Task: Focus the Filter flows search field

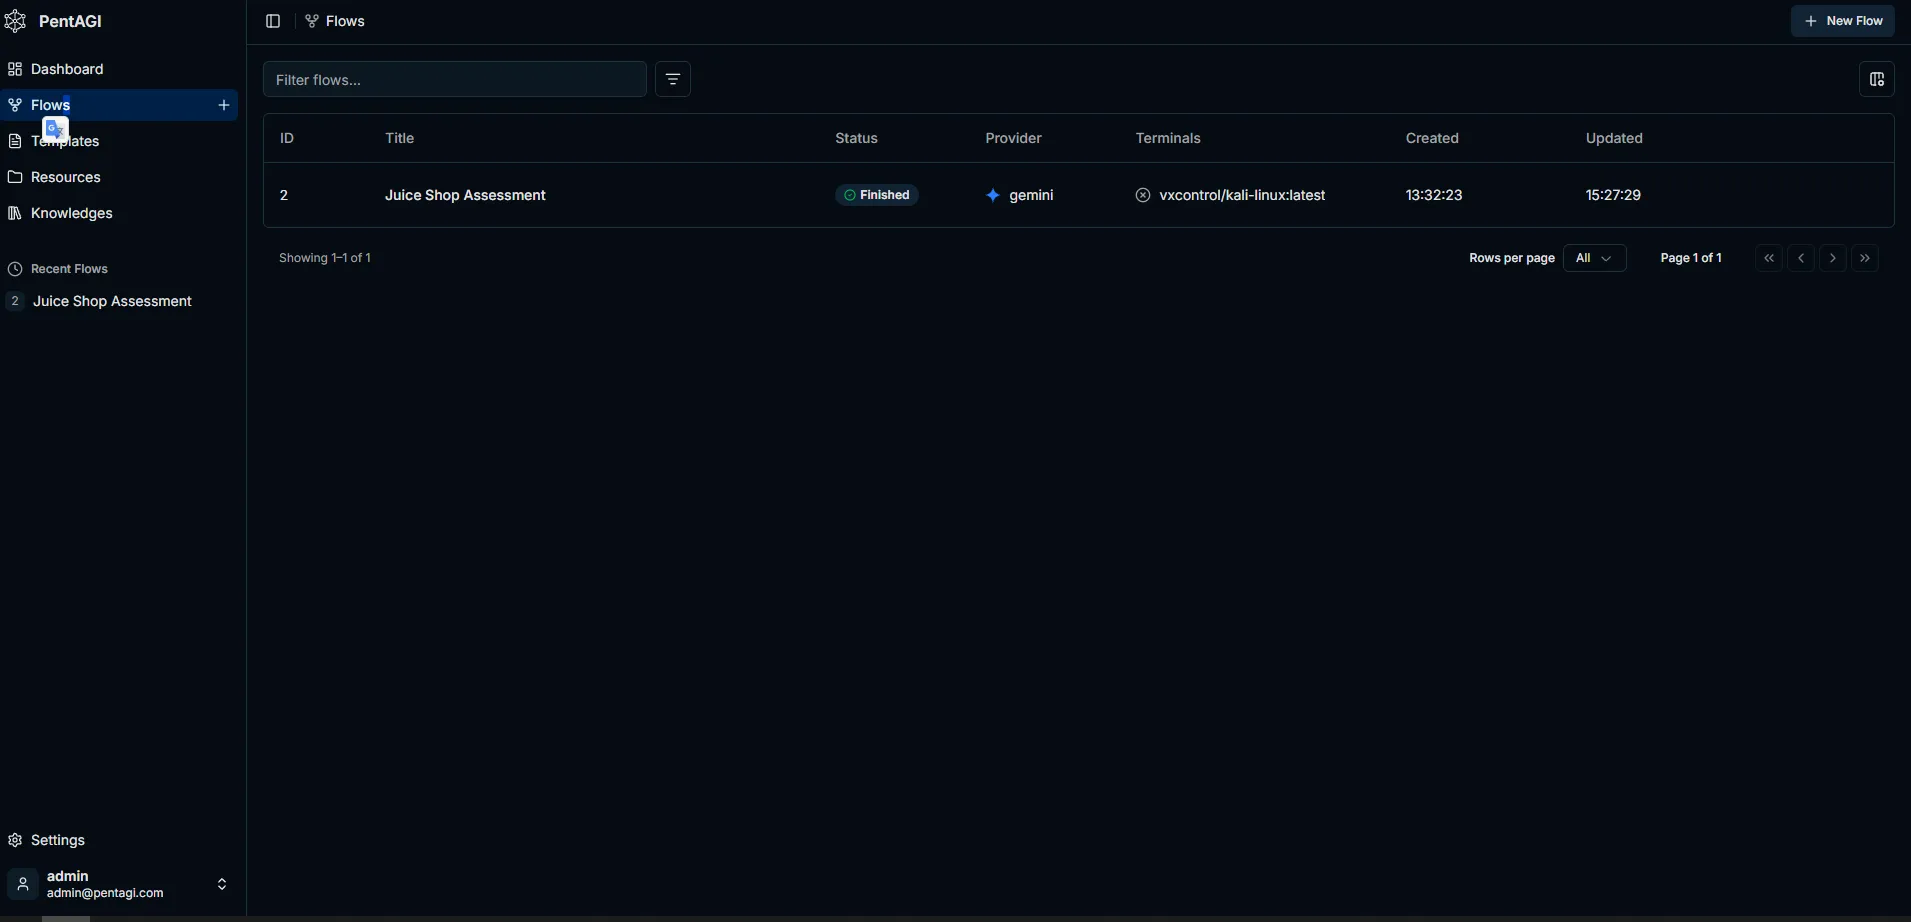Action: coord(455,79)
